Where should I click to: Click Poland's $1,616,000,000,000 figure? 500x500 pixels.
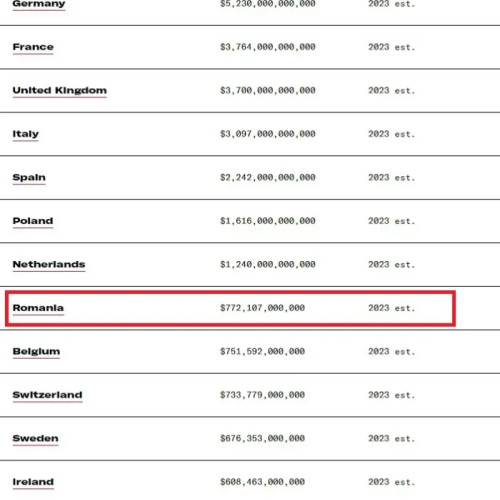[268, 221]
